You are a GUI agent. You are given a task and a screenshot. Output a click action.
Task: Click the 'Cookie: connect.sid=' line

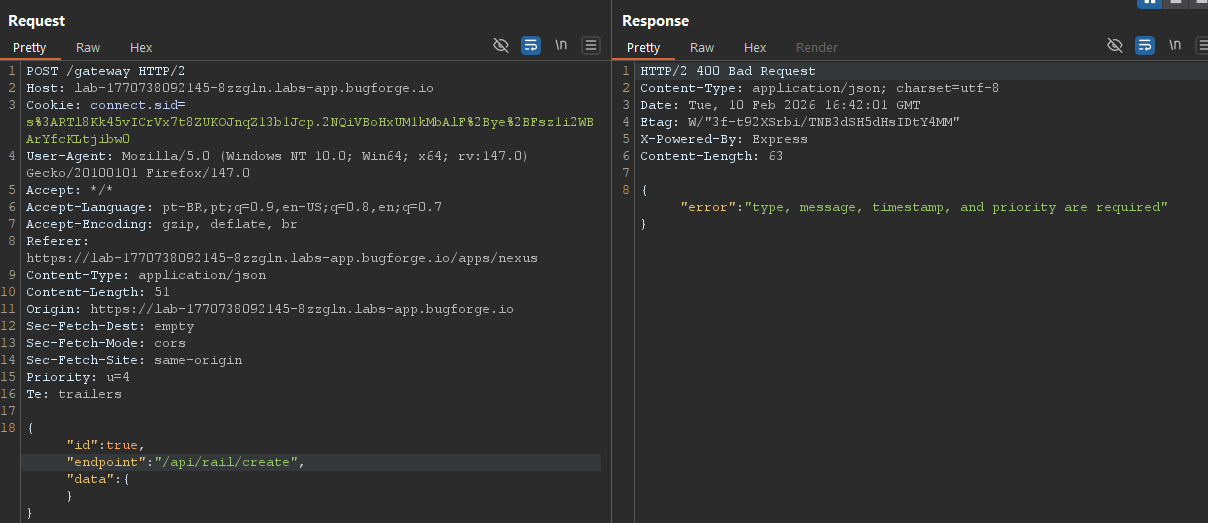pyautogui.click(x=106, y=105)
